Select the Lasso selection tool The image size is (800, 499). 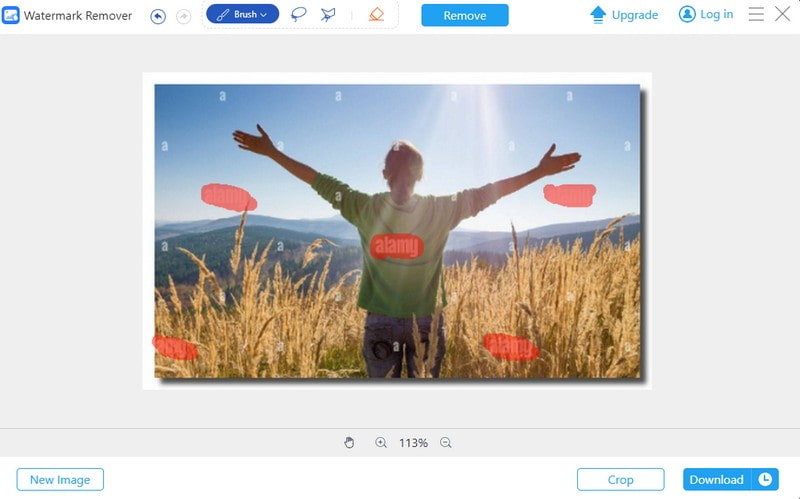tap(298, 14)
